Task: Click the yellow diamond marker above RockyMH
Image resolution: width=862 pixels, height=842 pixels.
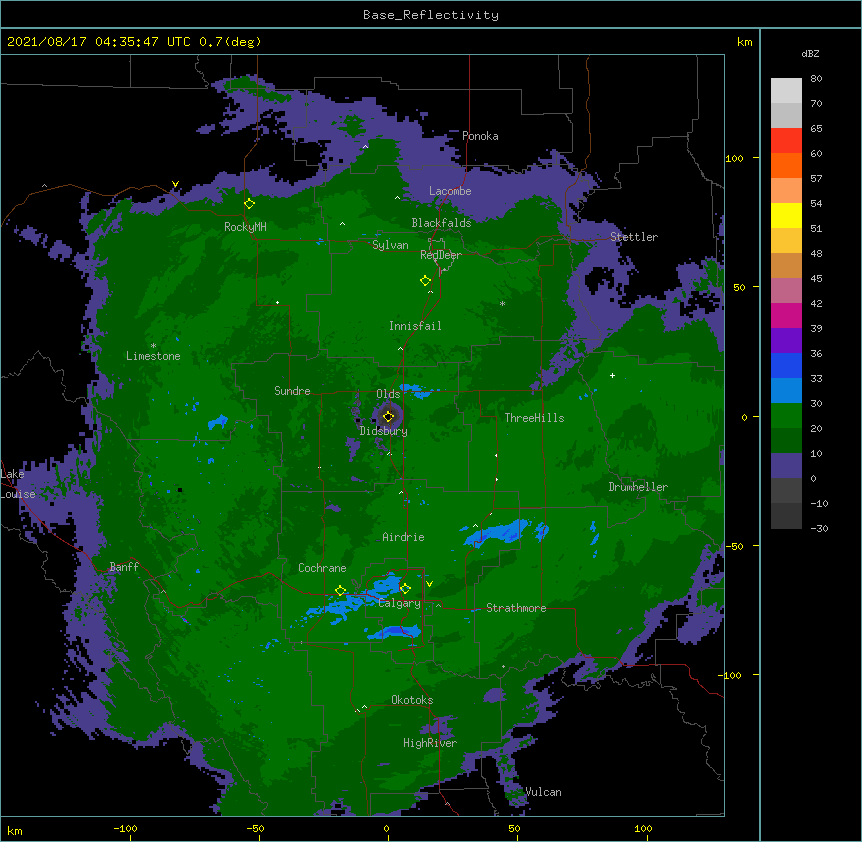Action: (x=250, y=204)
